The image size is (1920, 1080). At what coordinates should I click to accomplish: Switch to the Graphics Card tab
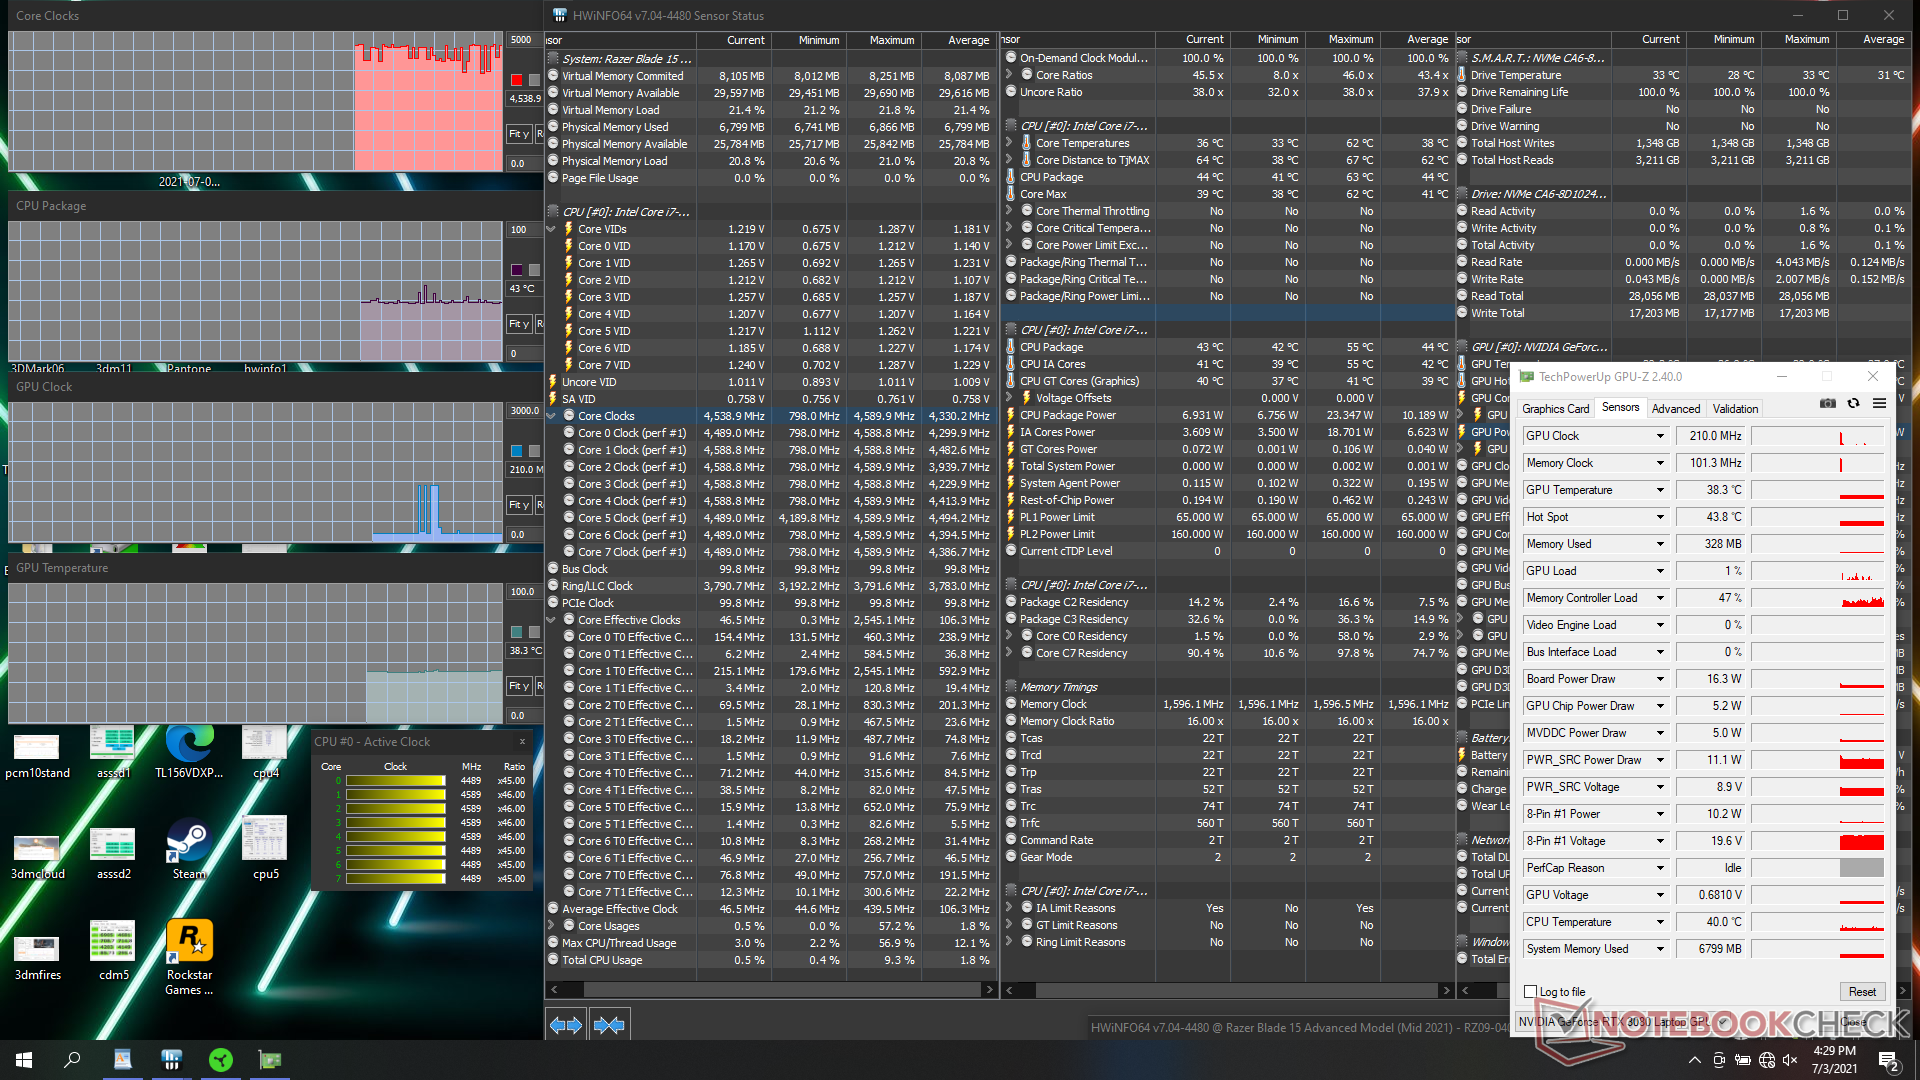click(1555, 409)
